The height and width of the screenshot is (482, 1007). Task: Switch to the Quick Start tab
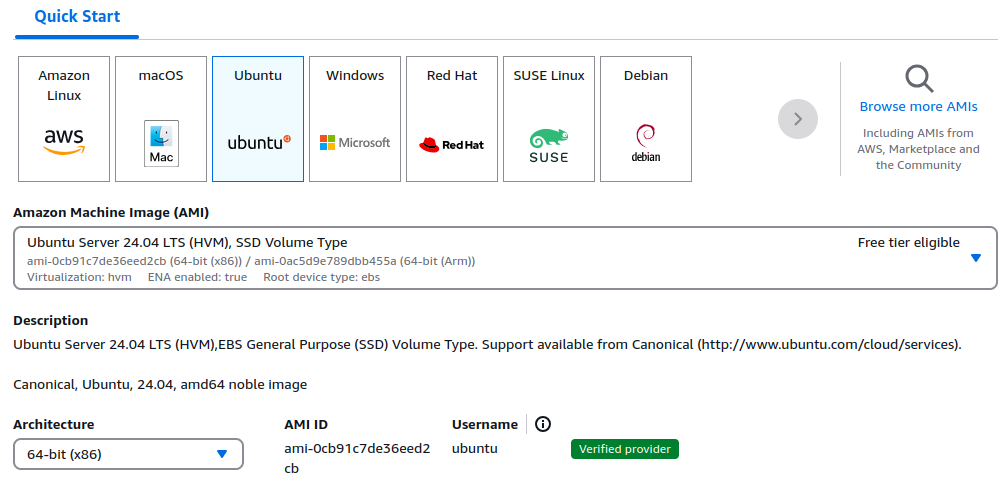coord(77,16)
